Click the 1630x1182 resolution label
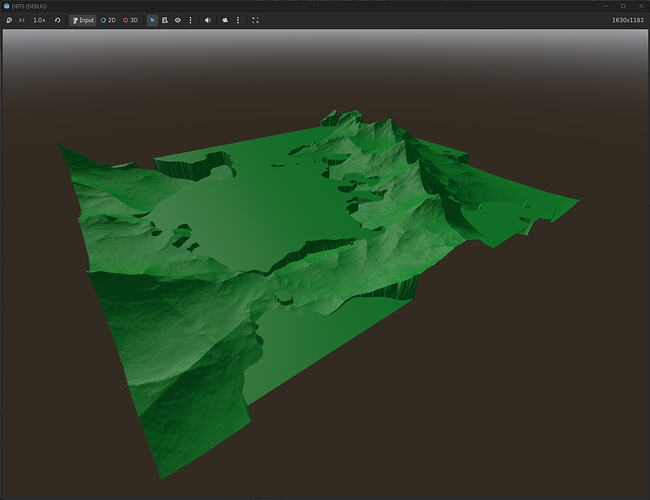The height and width of the screenshot is (500, 650). point(628,20)
